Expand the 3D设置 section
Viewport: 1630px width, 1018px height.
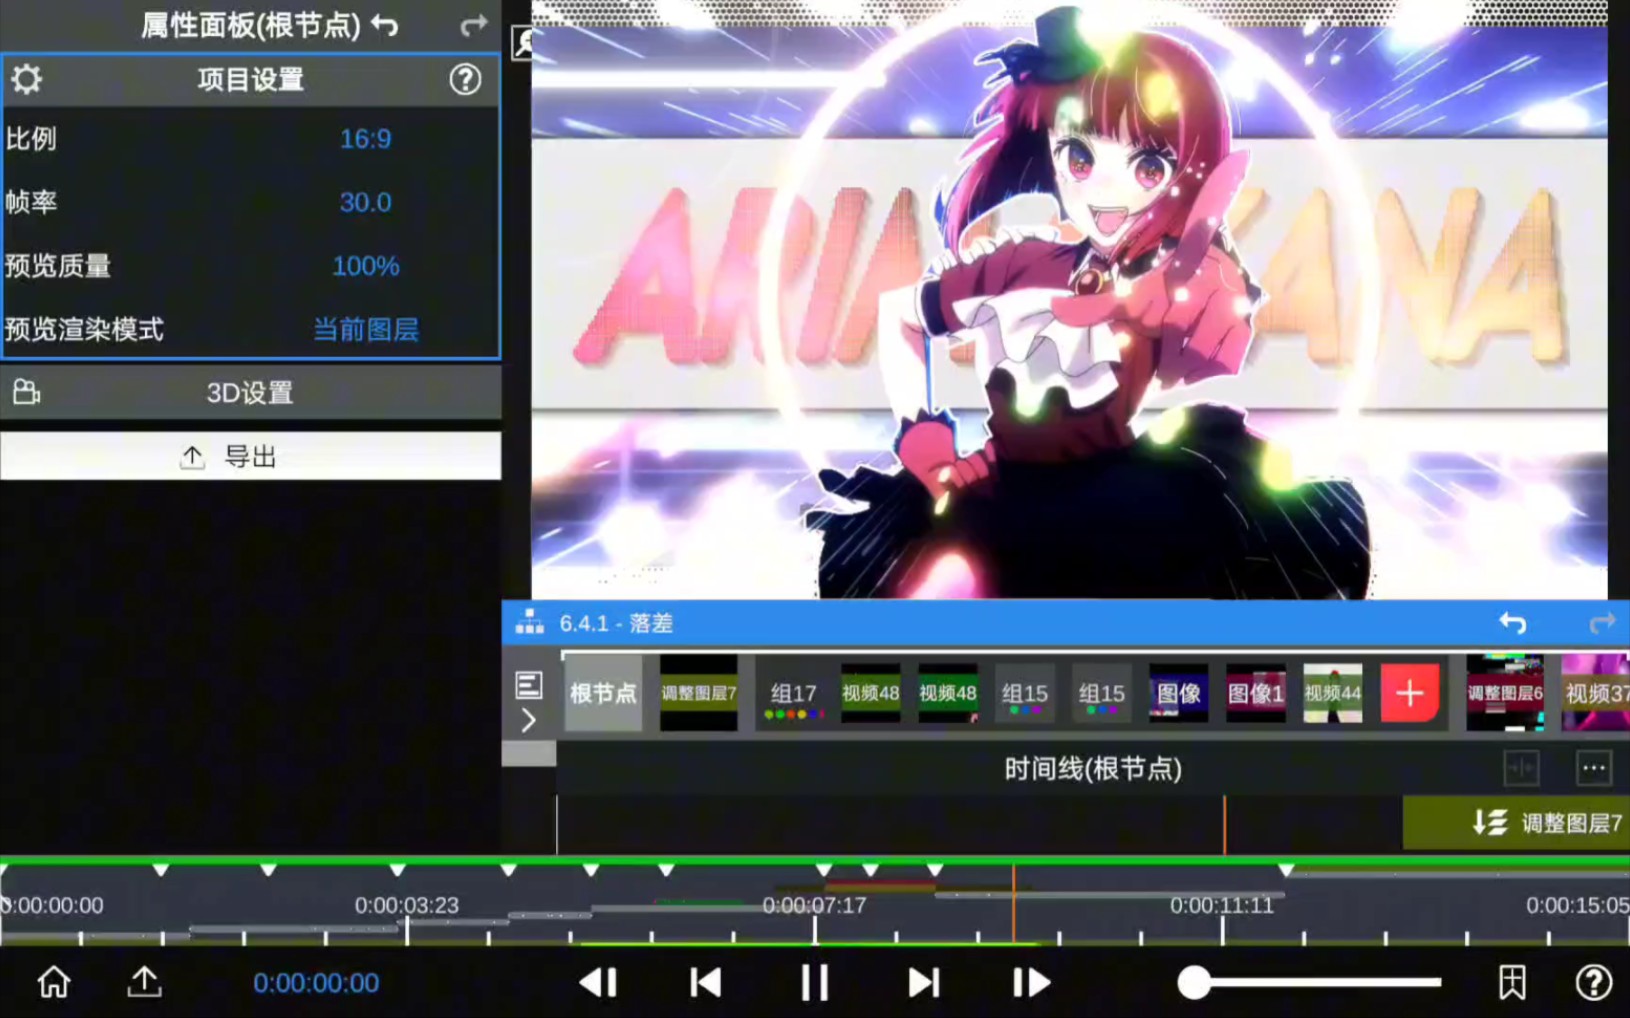[250, 393]
